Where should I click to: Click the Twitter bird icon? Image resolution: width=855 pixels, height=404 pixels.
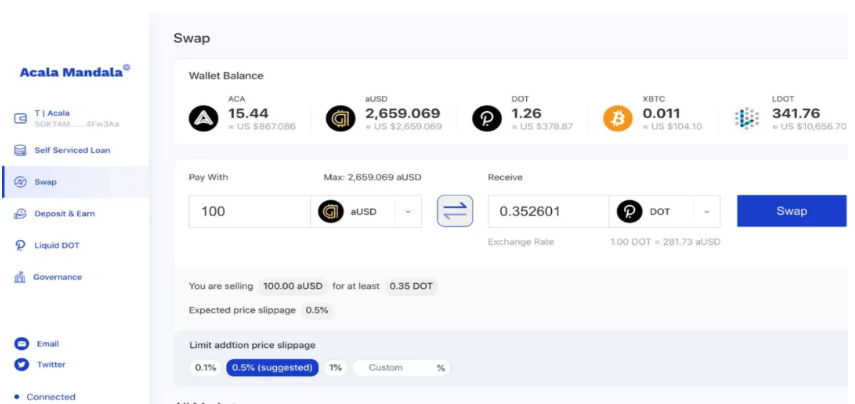tap(21, 365)
